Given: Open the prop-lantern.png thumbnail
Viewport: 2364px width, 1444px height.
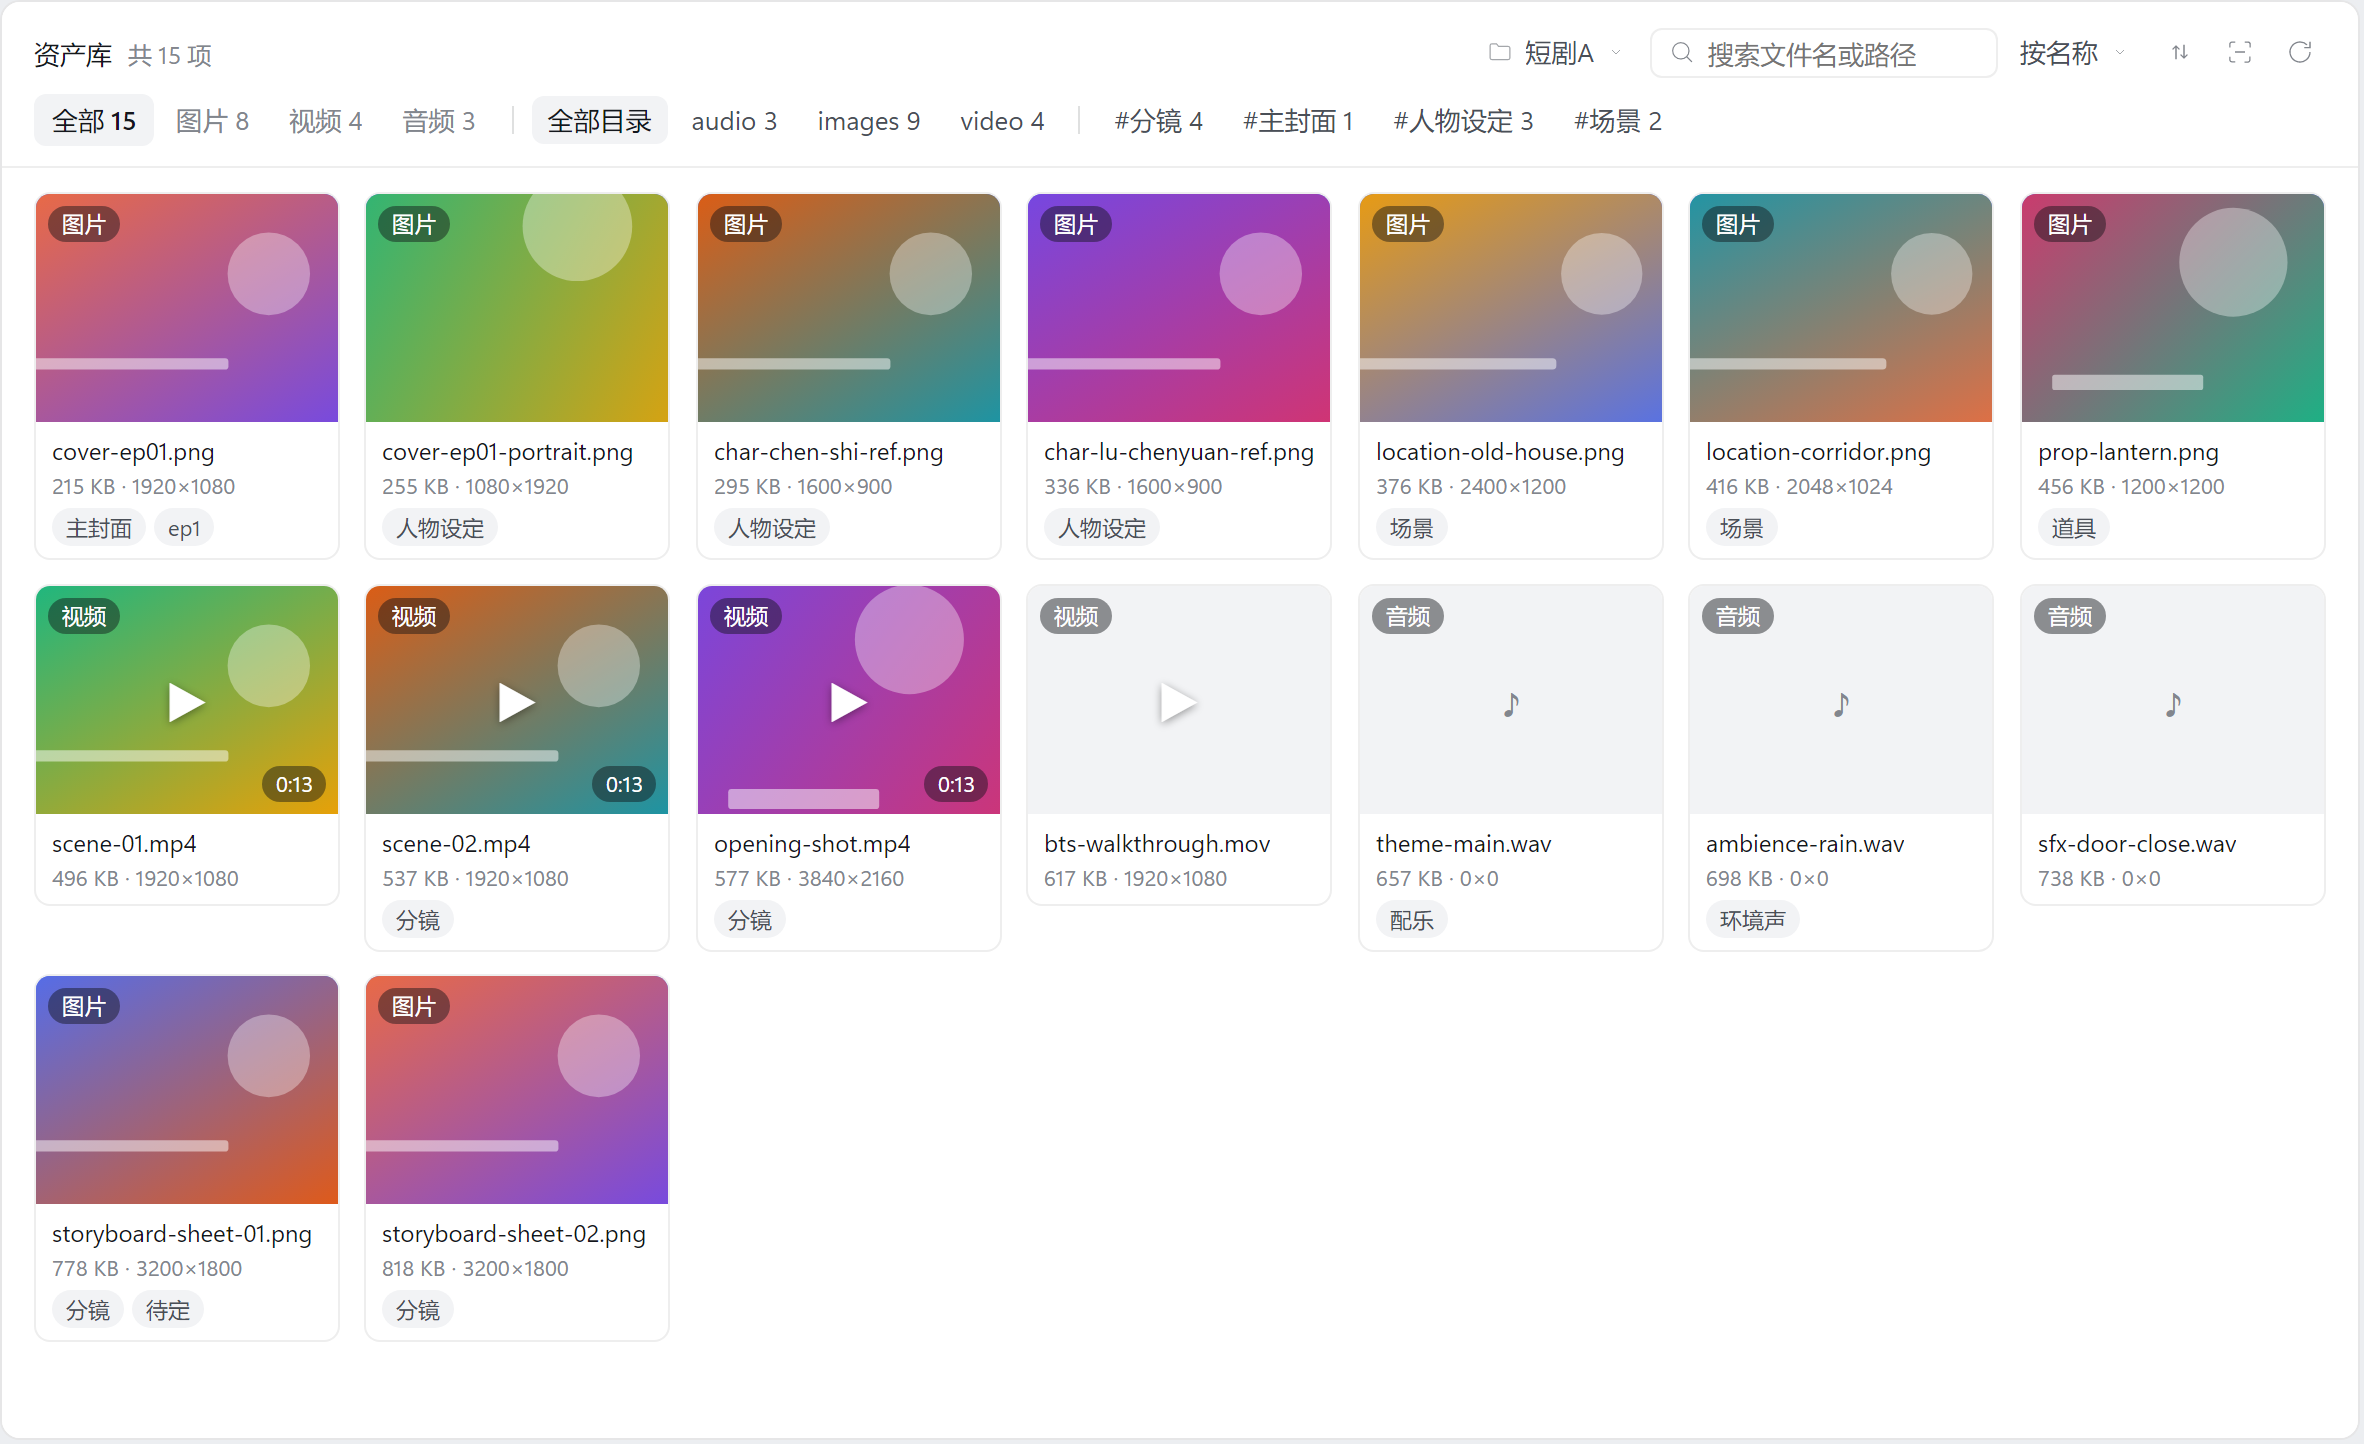Looking at the screenshot, I should click(2172, 308).
